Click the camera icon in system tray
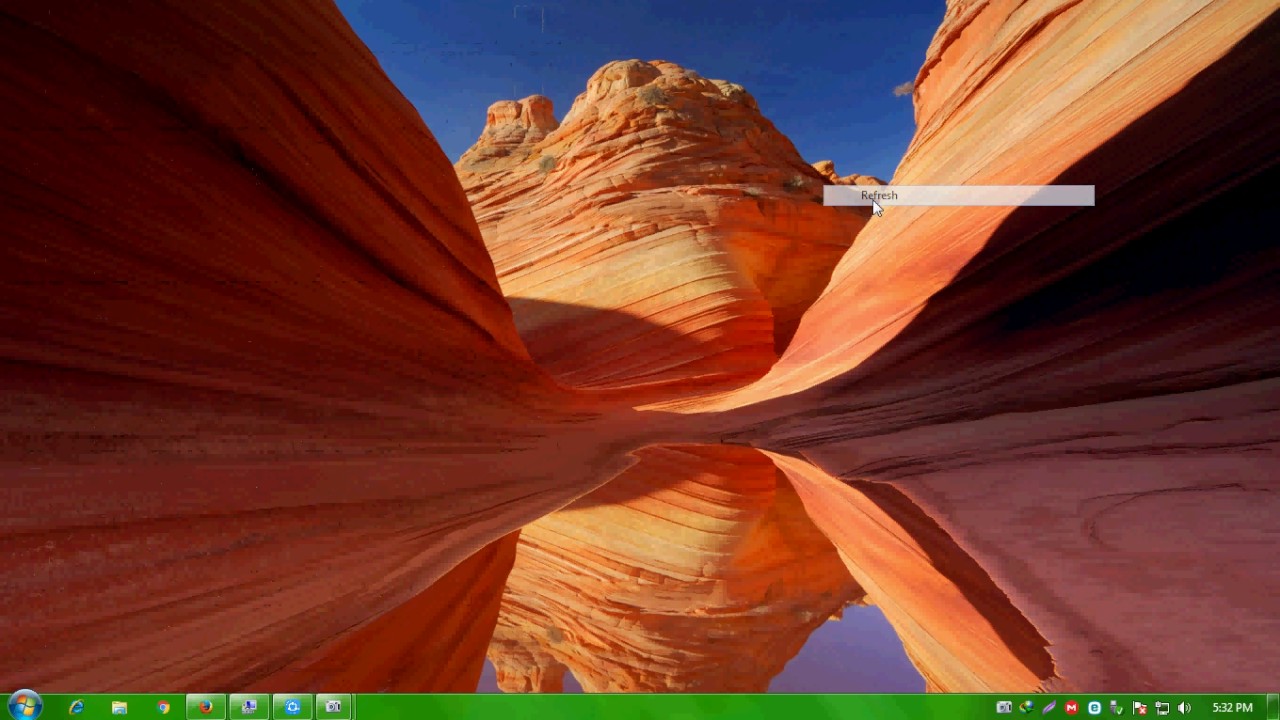 point(1004,708)
